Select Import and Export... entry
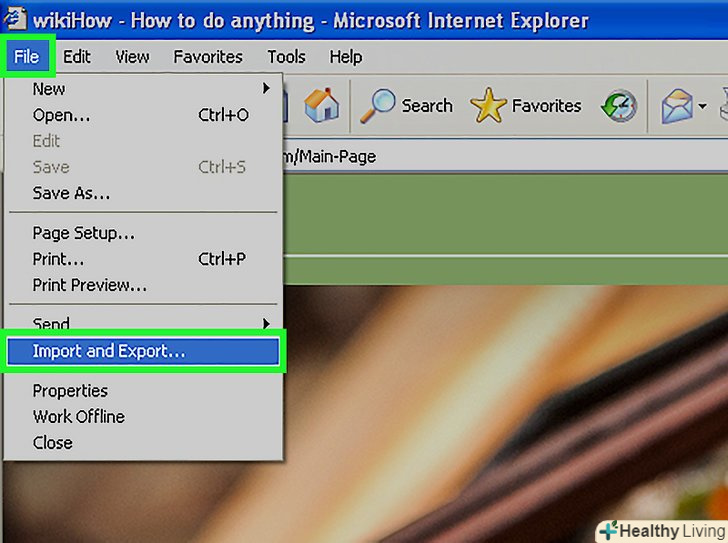Screen dimensions: 728x543 tap(143, 351)
